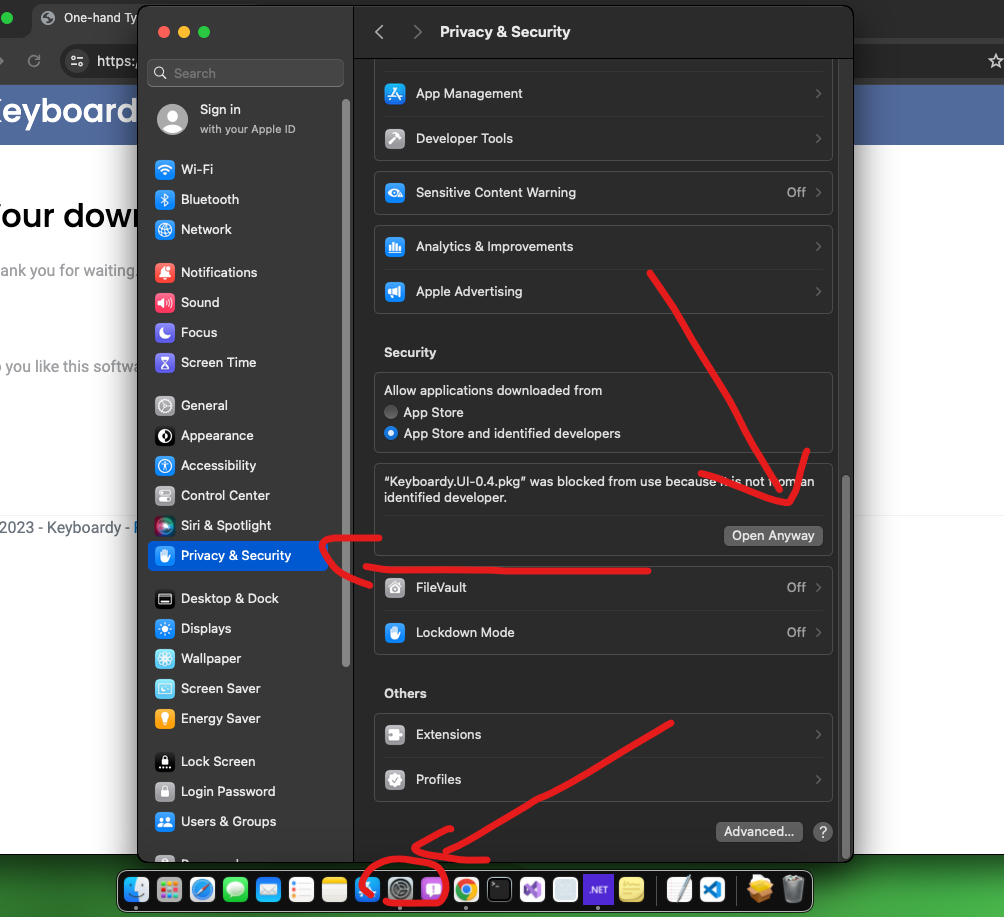Screen dimensions: 1004x917
Task: Click the Control Center icon in sidebar
Action: pos(165,496)
